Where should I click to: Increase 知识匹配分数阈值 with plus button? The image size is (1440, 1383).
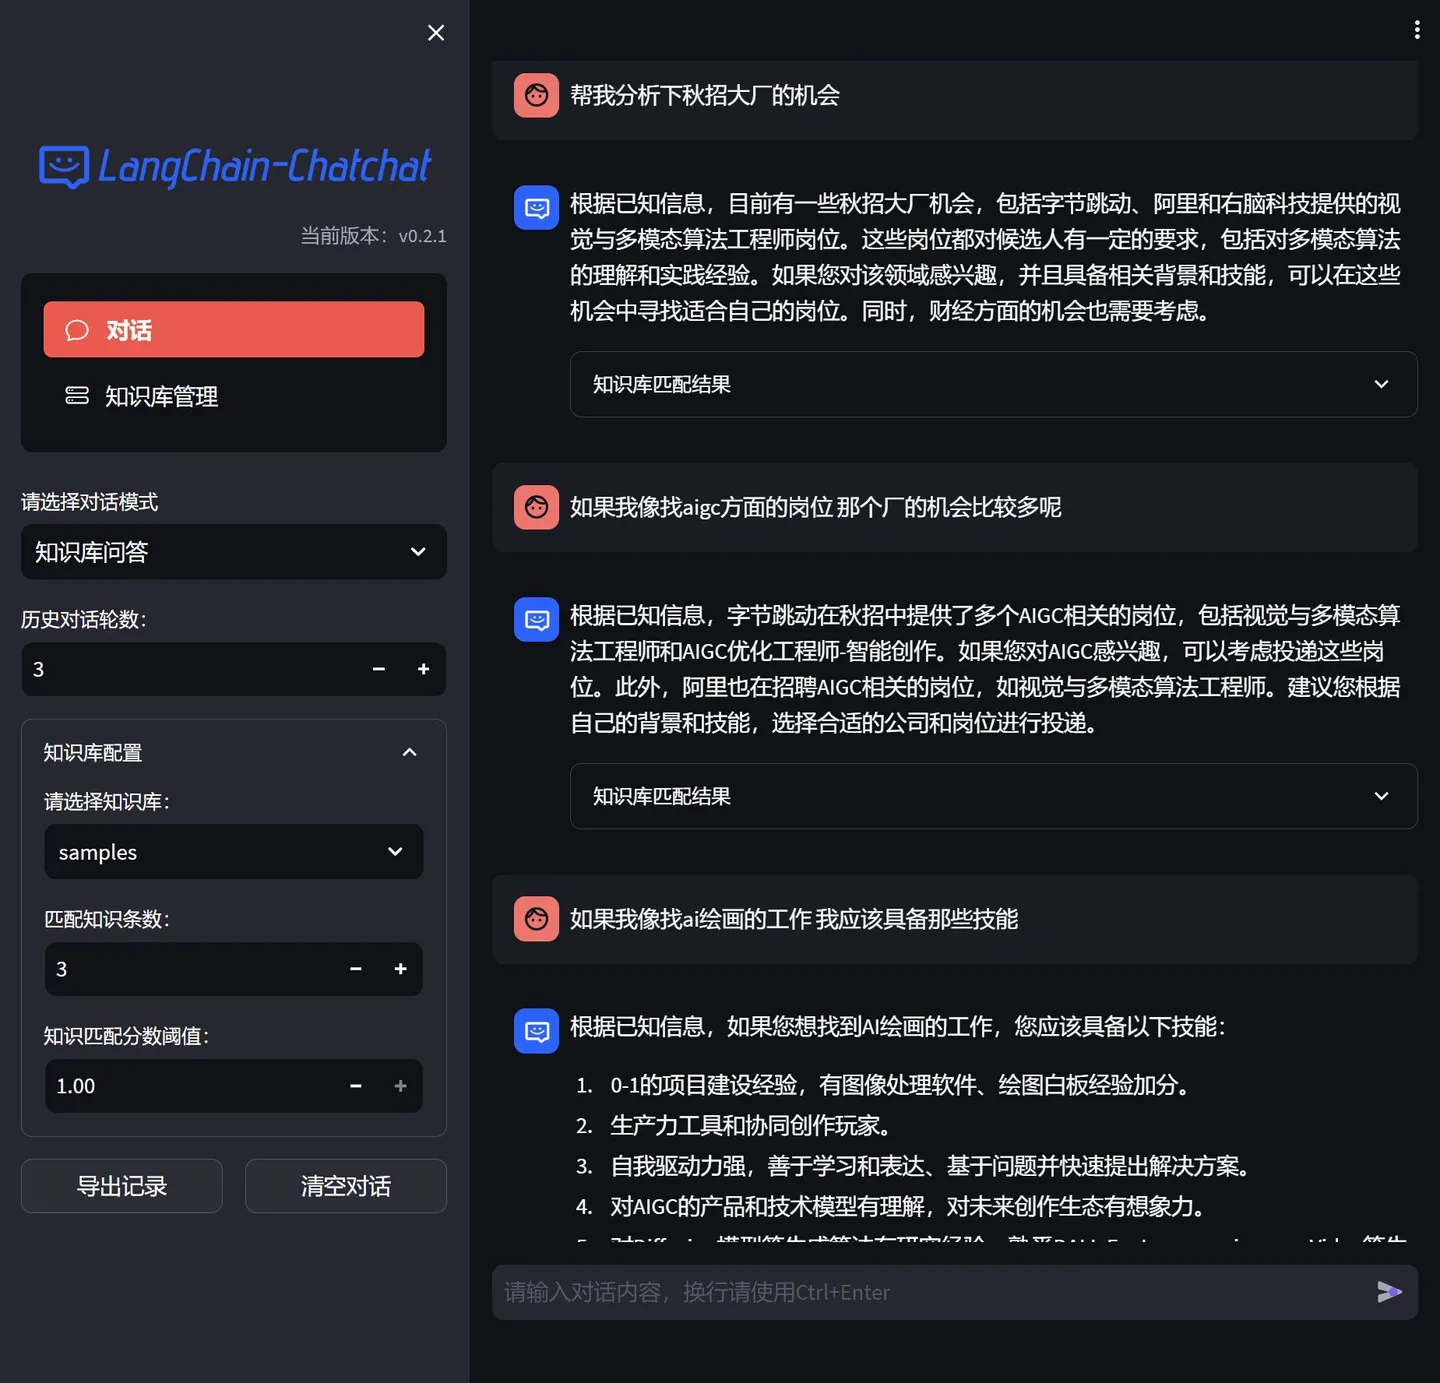point(400,1086)
